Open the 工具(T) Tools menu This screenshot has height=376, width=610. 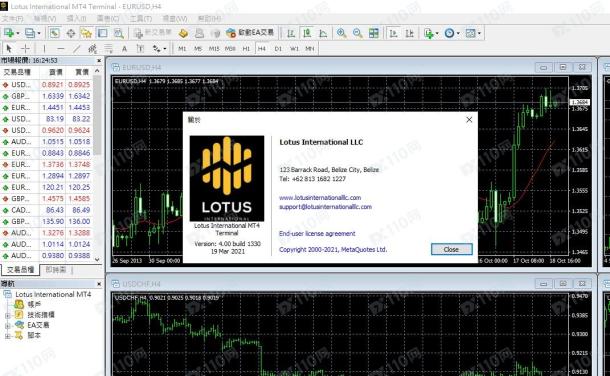(x=140, y=19)
